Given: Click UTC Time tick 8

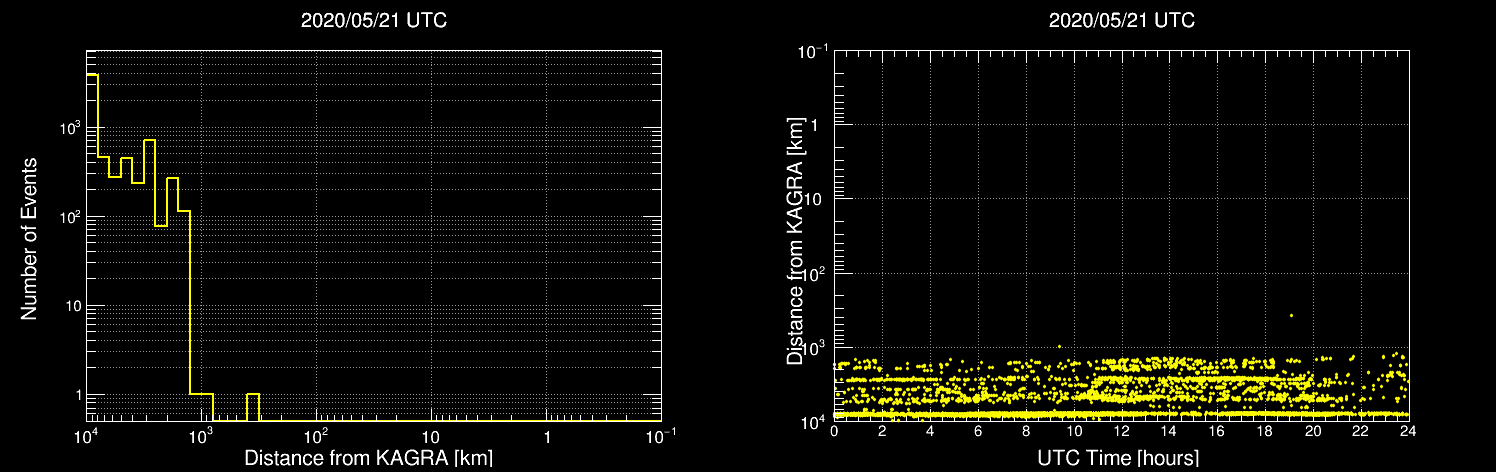Looking at the screenshot, I should pos(1026,432).
